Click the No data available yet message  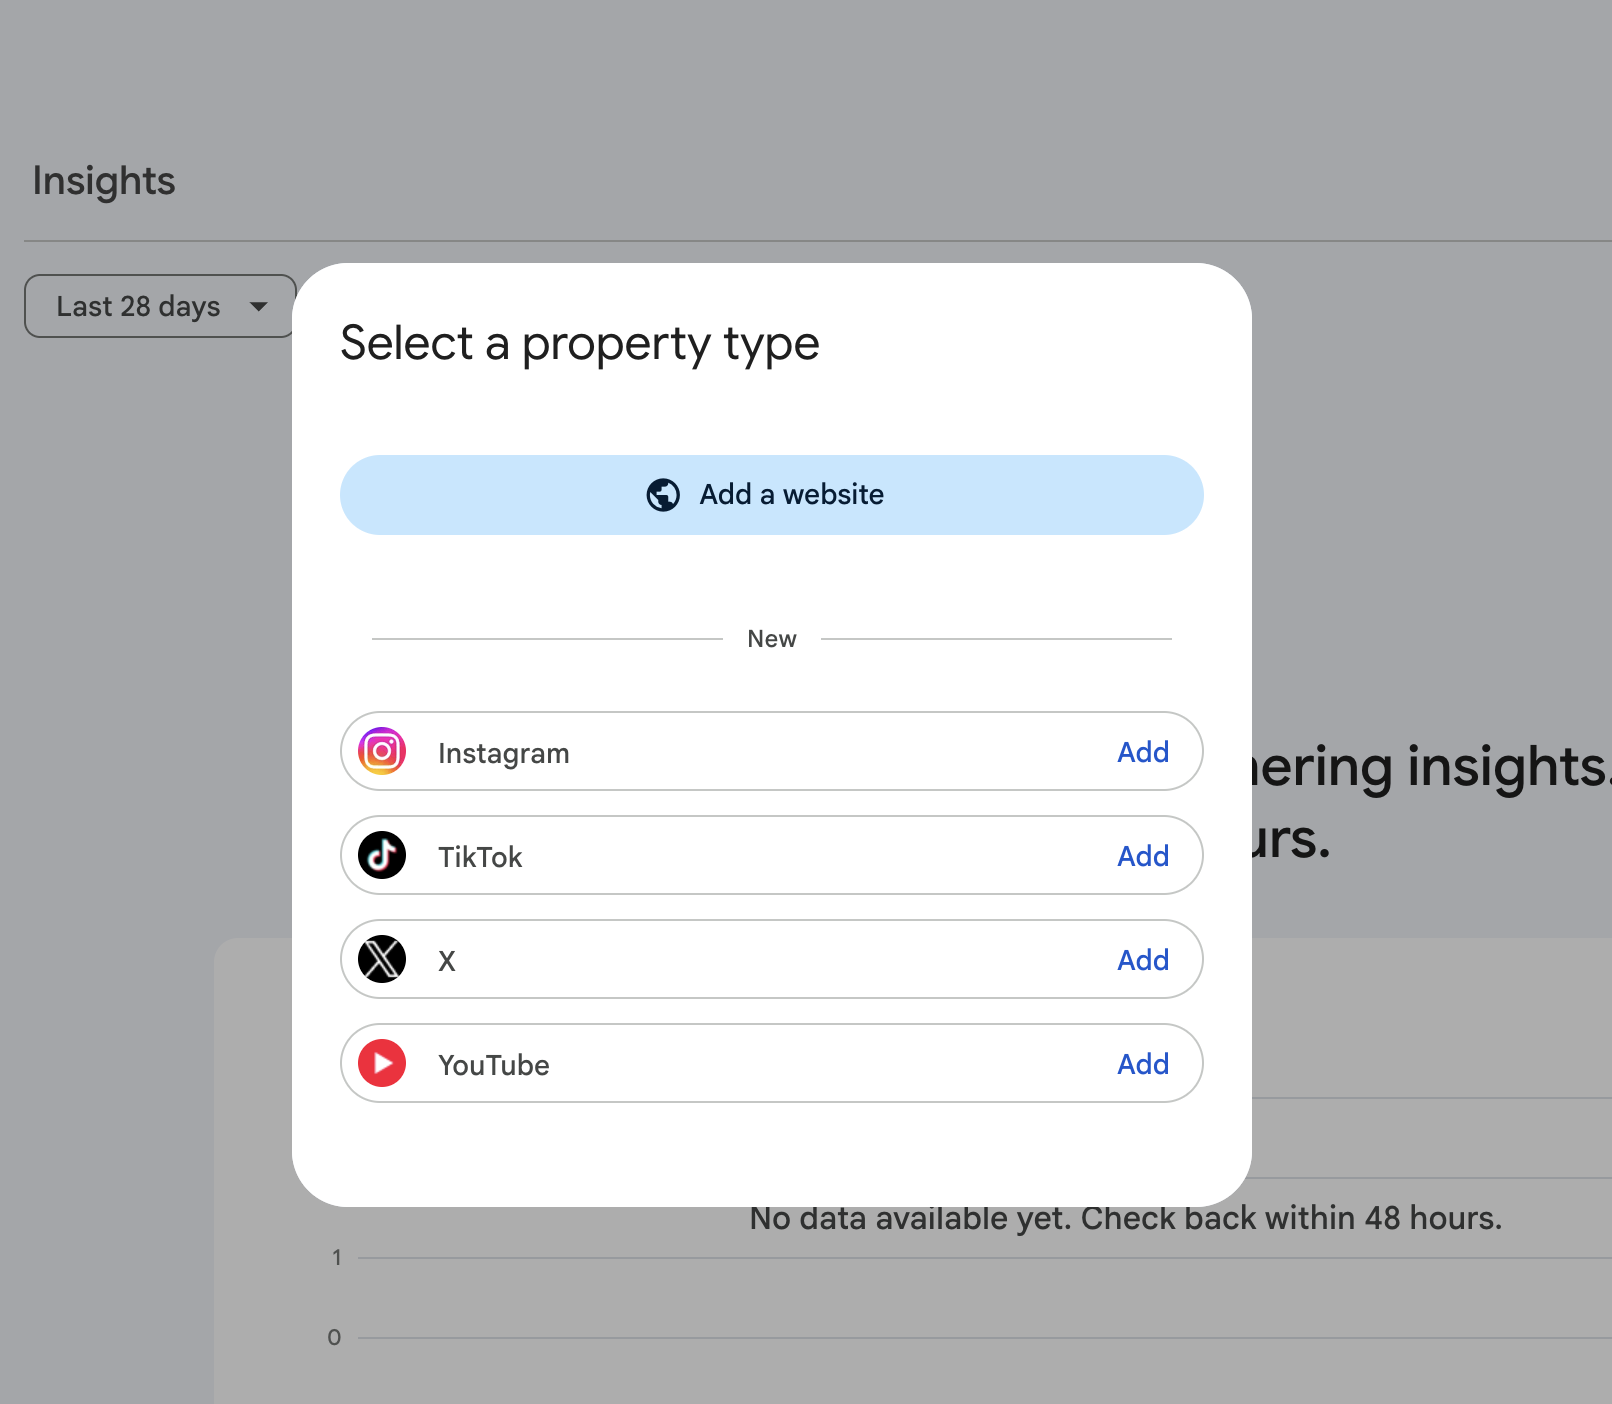(1126, 1218)
